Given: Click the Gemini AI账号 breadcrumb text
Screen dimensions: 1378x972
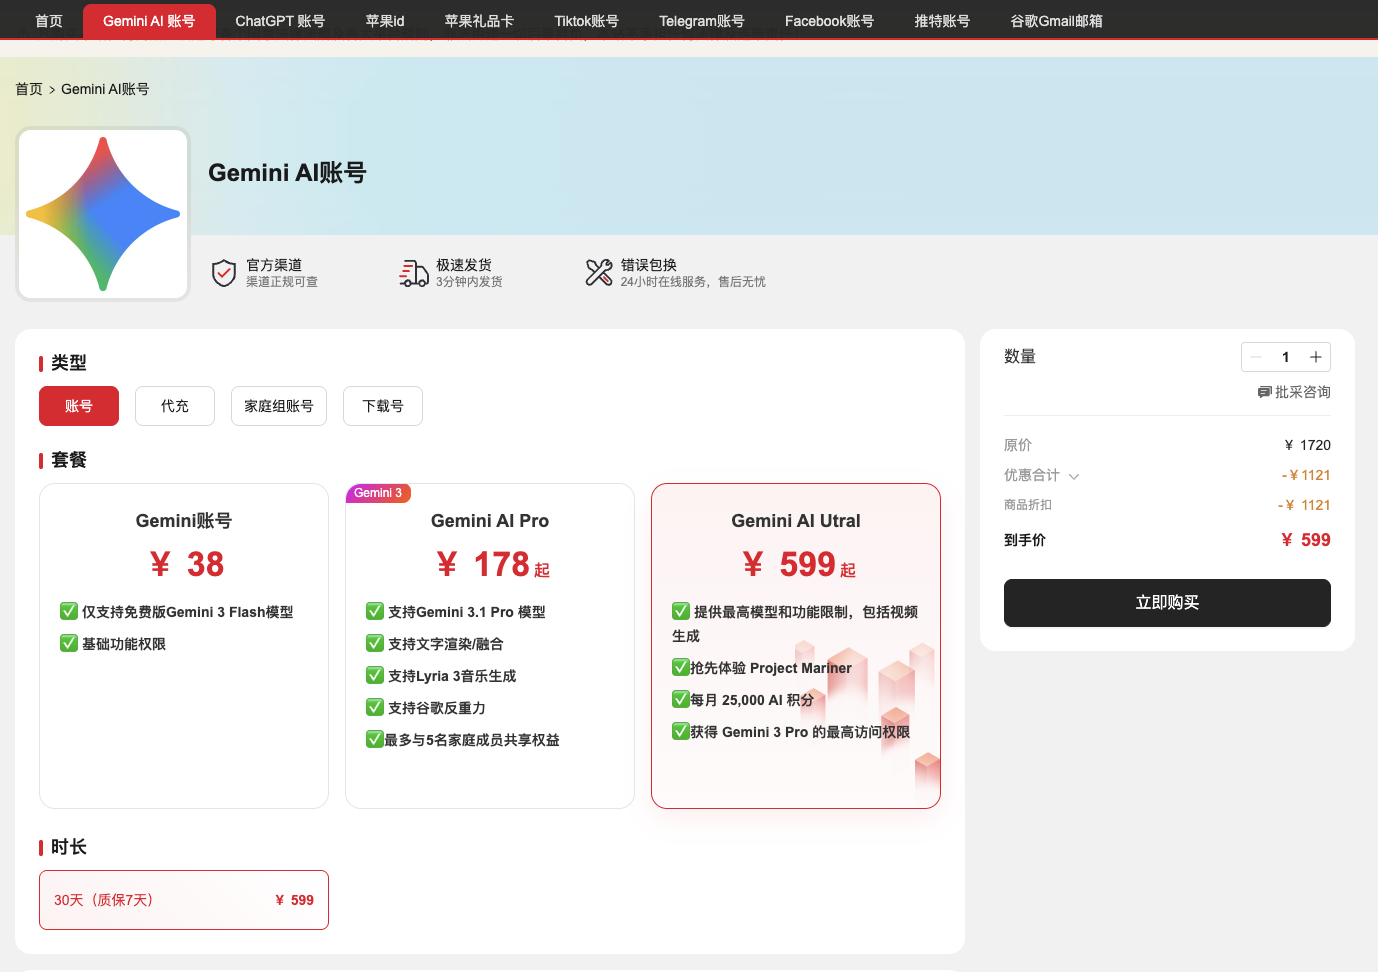Looking at the screenshot, I should 105,89.
